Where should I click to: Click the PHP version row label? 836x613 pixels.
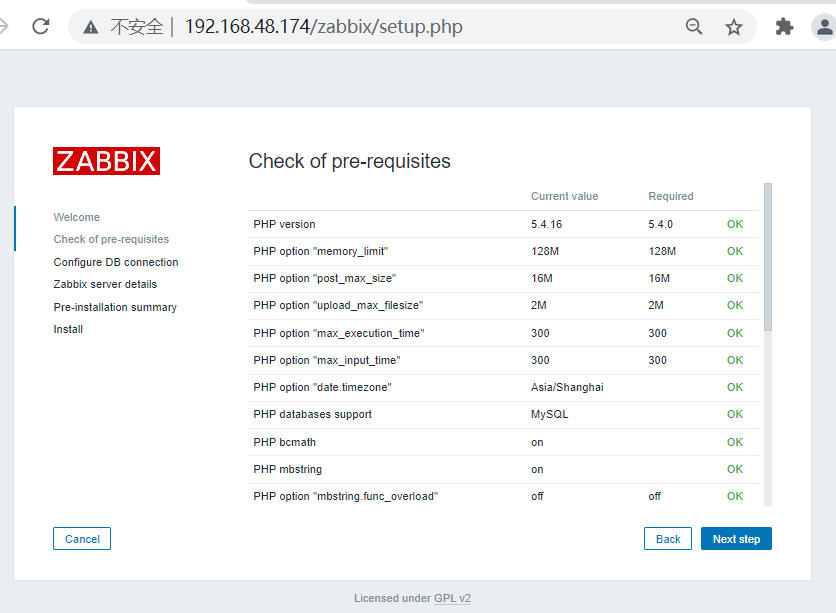point(284,224)
